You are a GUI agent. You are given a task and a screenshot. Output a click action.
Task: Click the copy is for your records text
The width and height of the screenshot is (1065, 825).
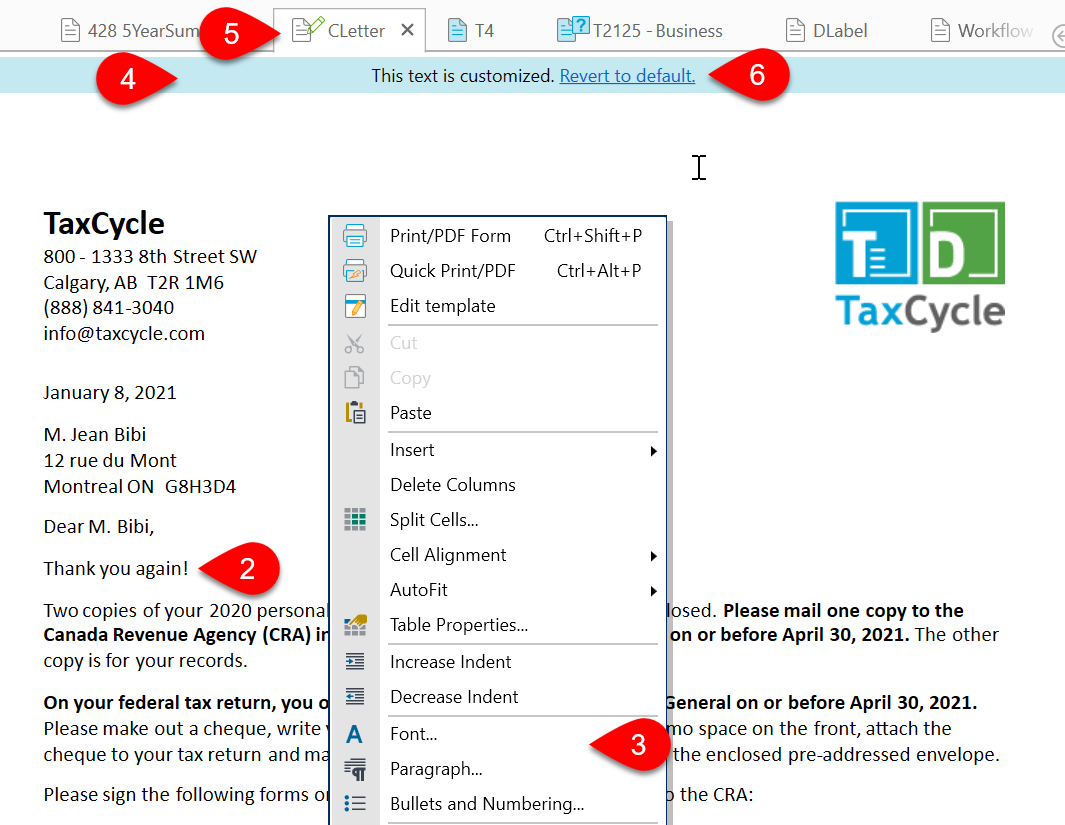145,661
